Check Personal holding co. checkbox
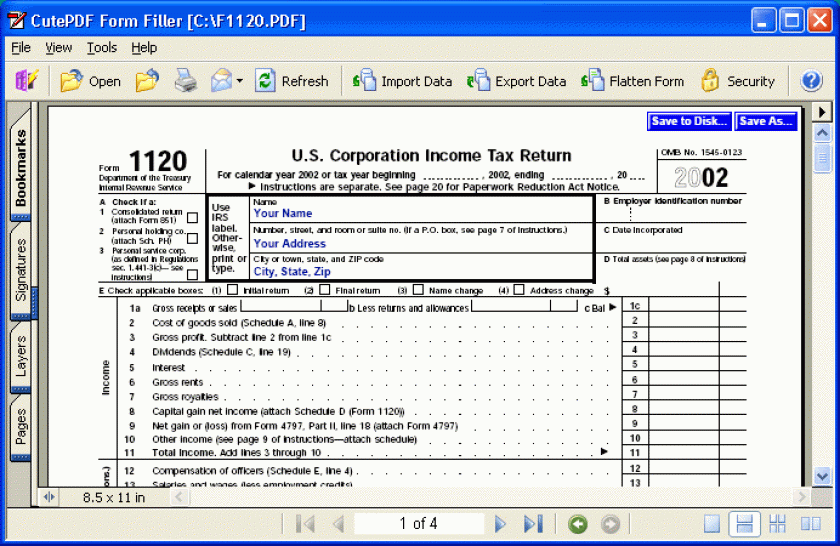This screenshot has width=840, height=546. pos(192,238)
